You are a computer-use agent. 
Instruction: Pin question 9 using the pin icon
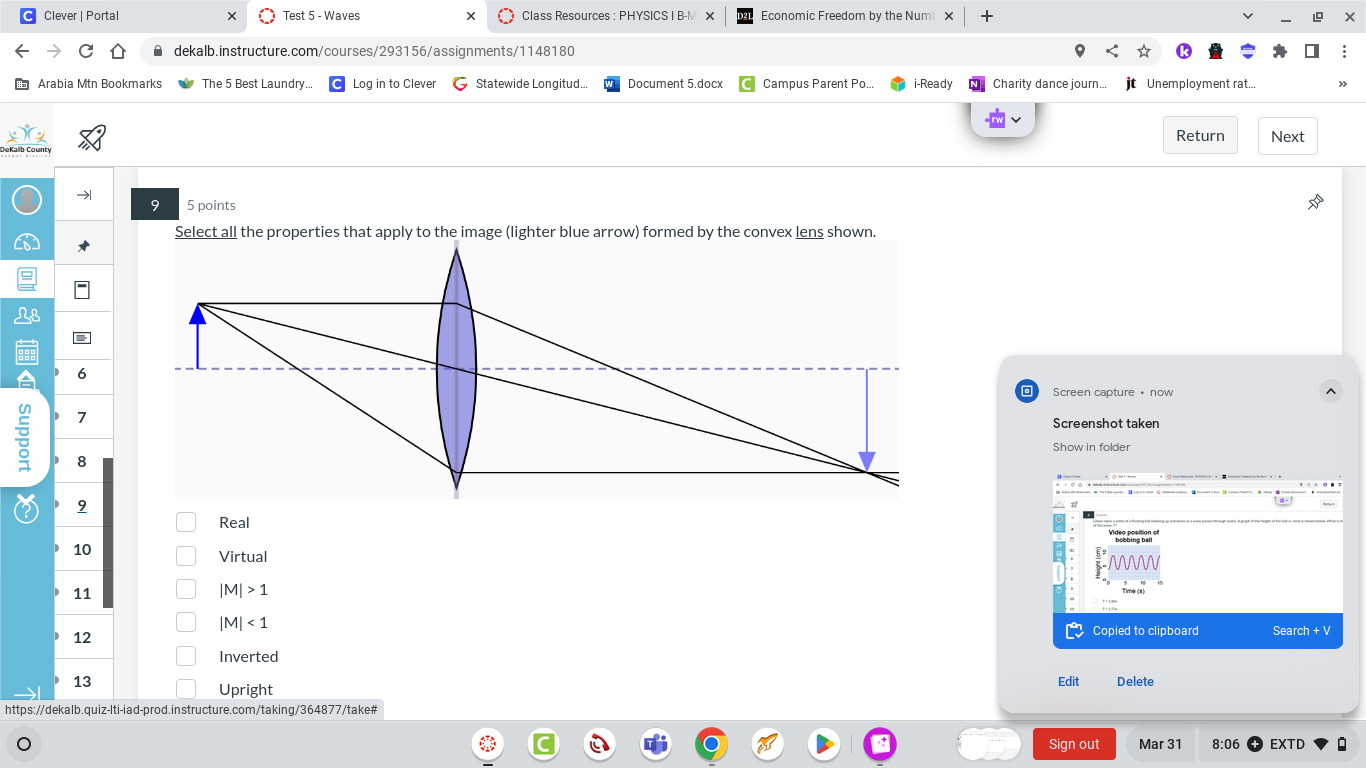1316,202
